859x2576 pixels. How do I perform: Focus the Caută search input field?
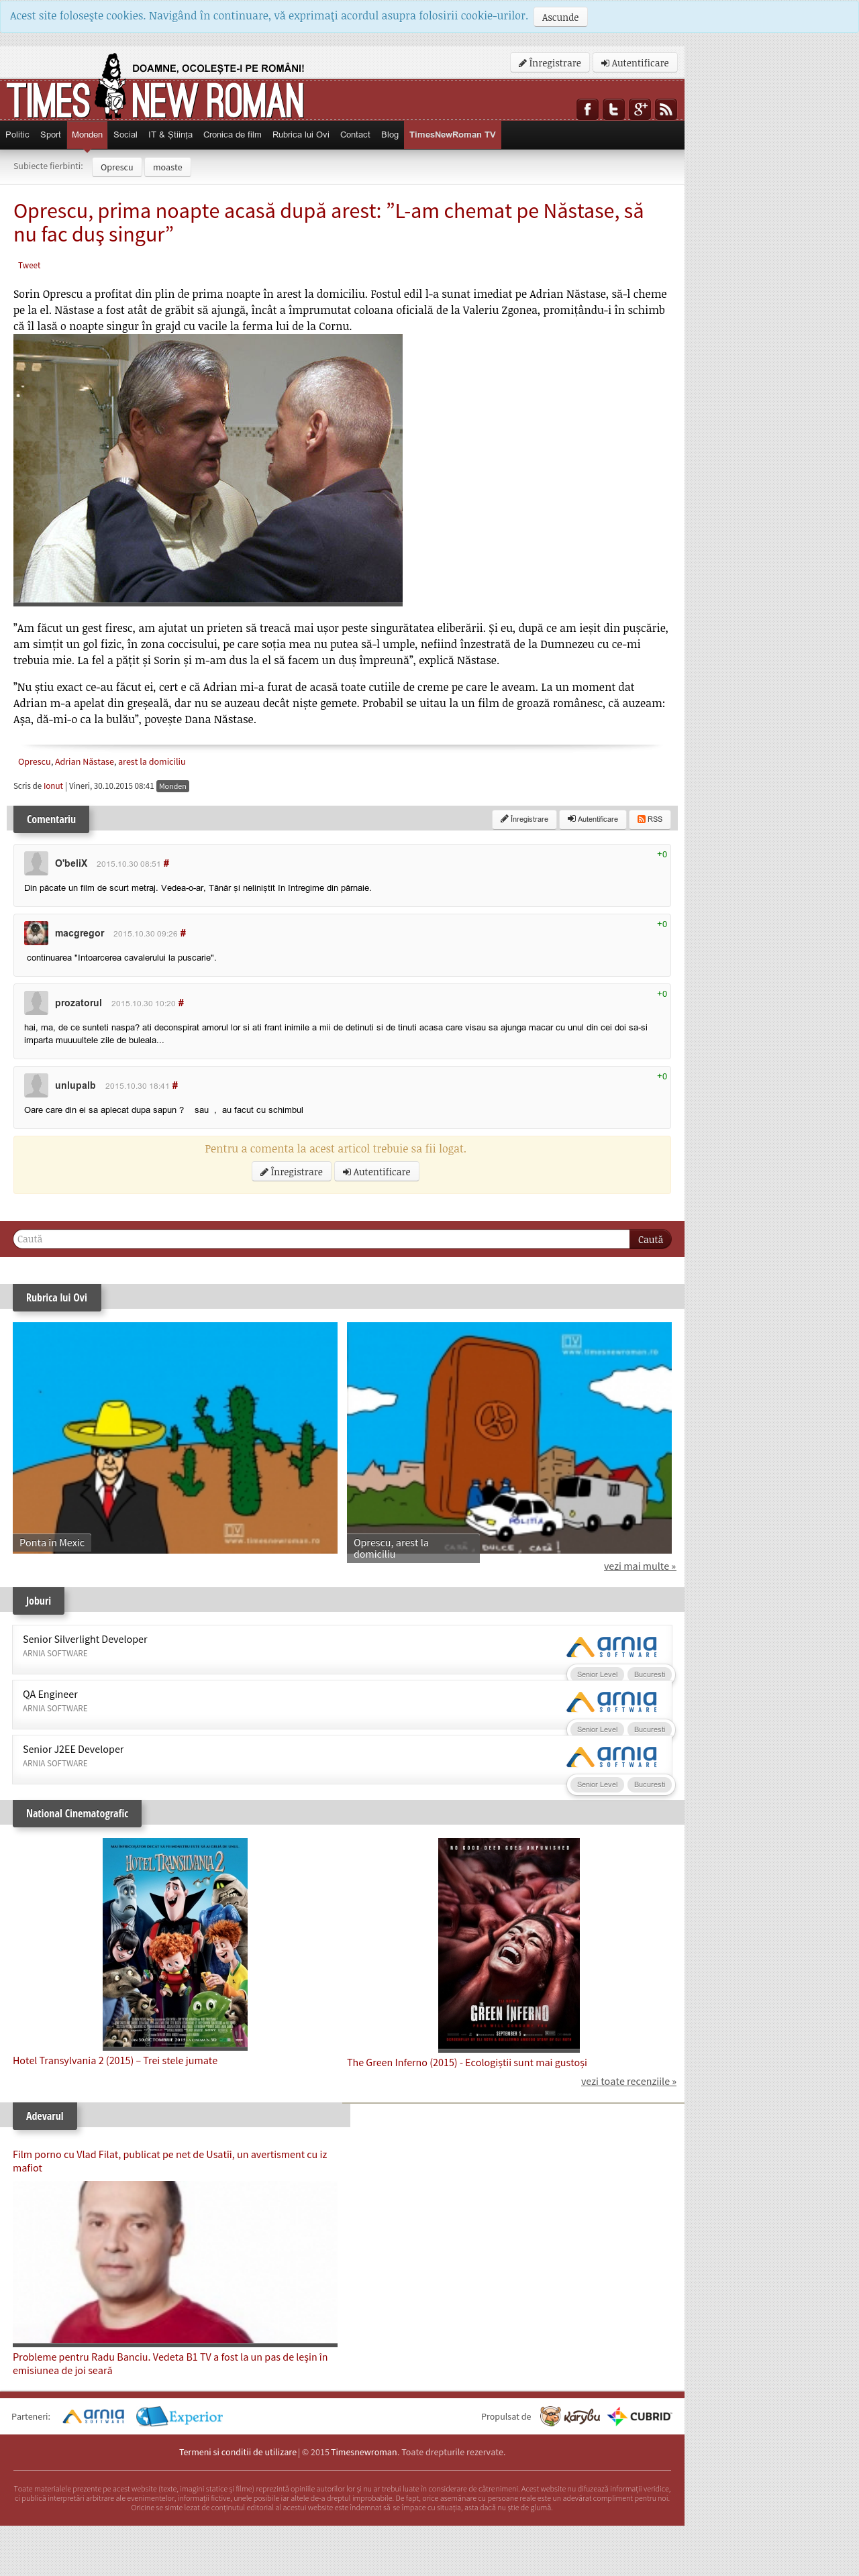321,1239
